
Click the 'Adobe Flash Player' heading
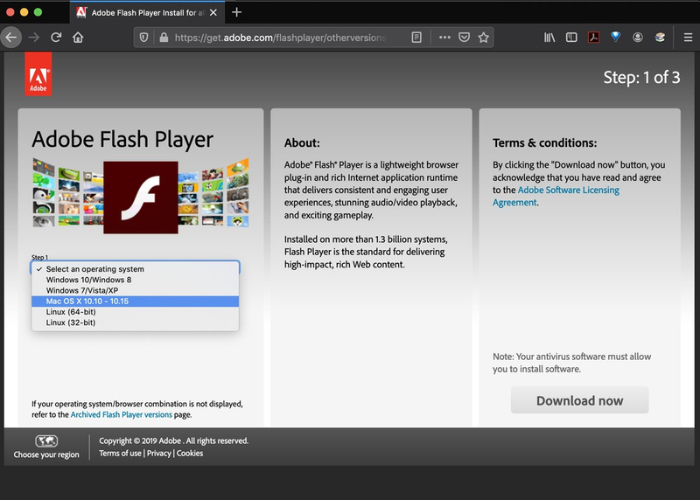[x=122, y=139]
